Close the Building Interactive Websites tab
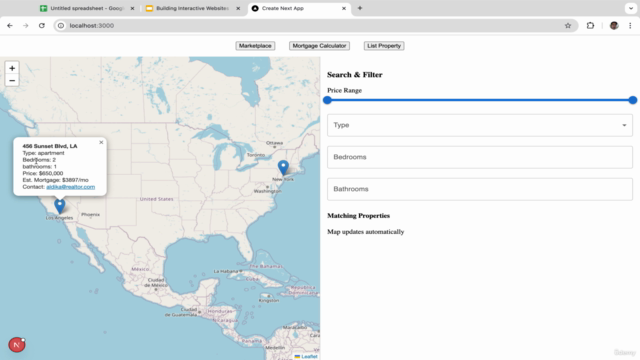Viewport: 640px width, 360px height. point(238,8)
